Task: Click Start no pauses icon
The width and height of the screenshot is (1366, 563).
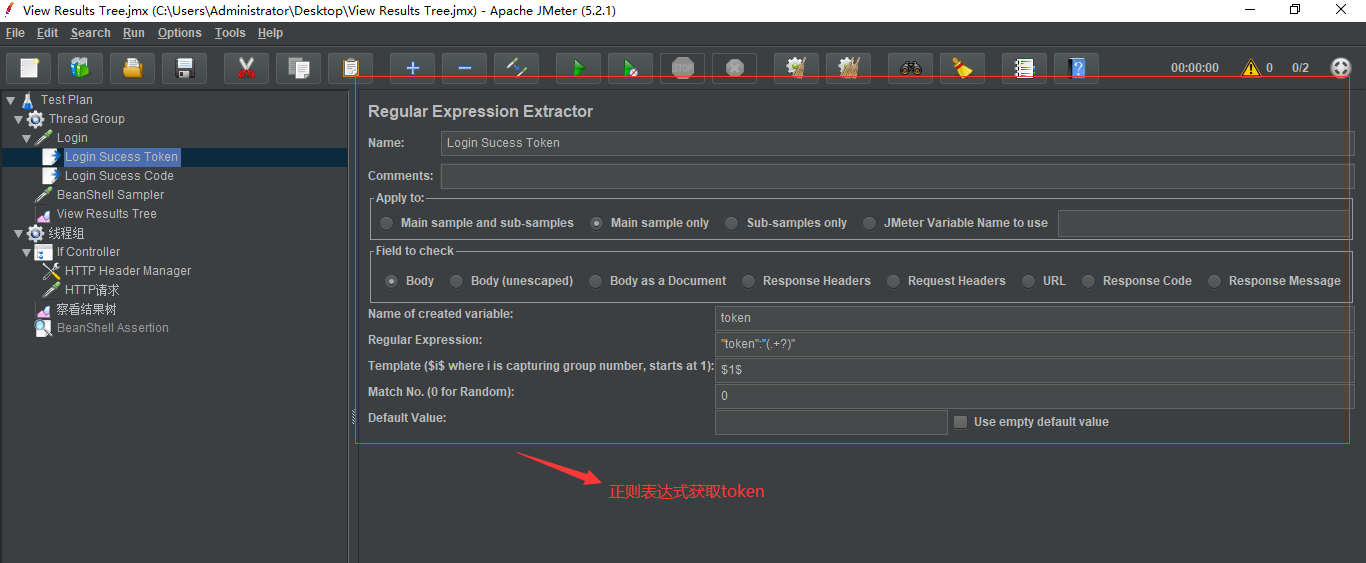Action: (630, 68)
